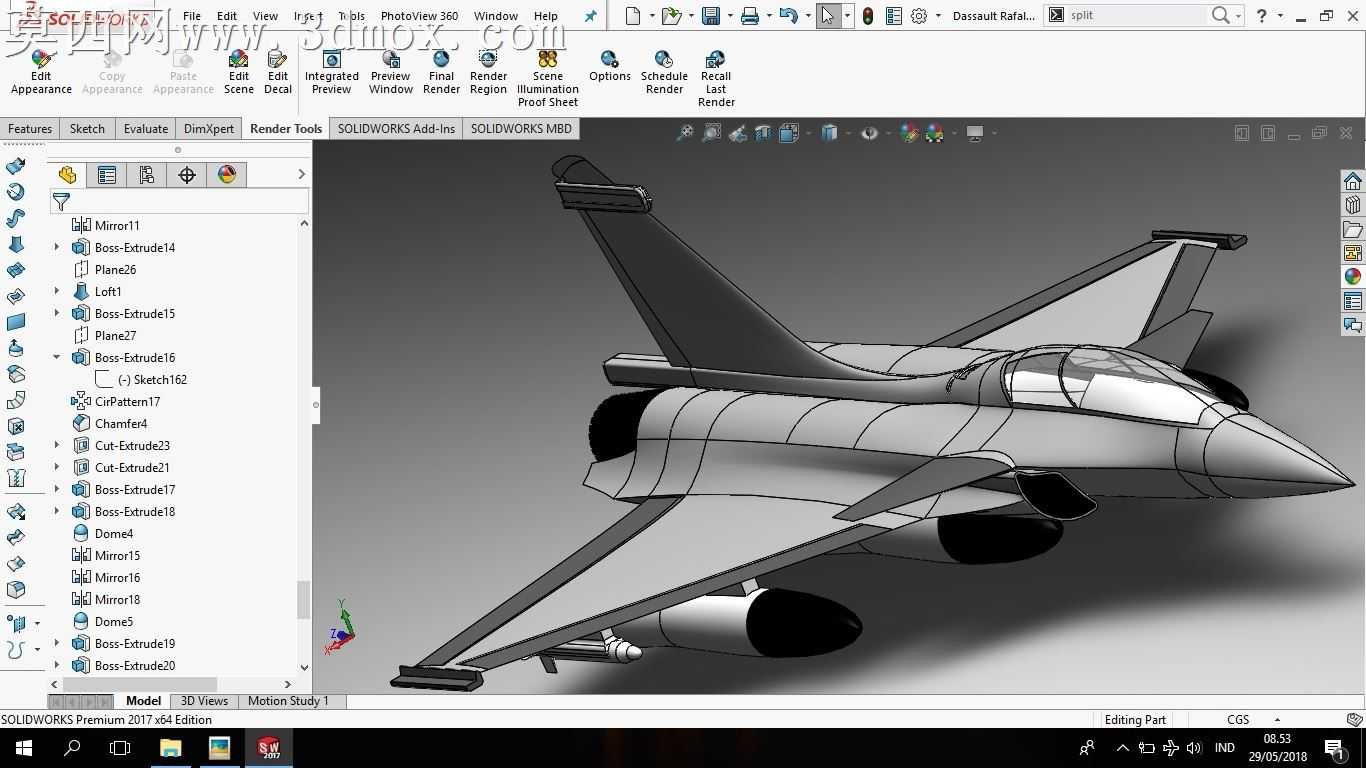The image size is (1366, 768).
Task: Open File Explorer in the task pane
Action: coord(1353,229)
